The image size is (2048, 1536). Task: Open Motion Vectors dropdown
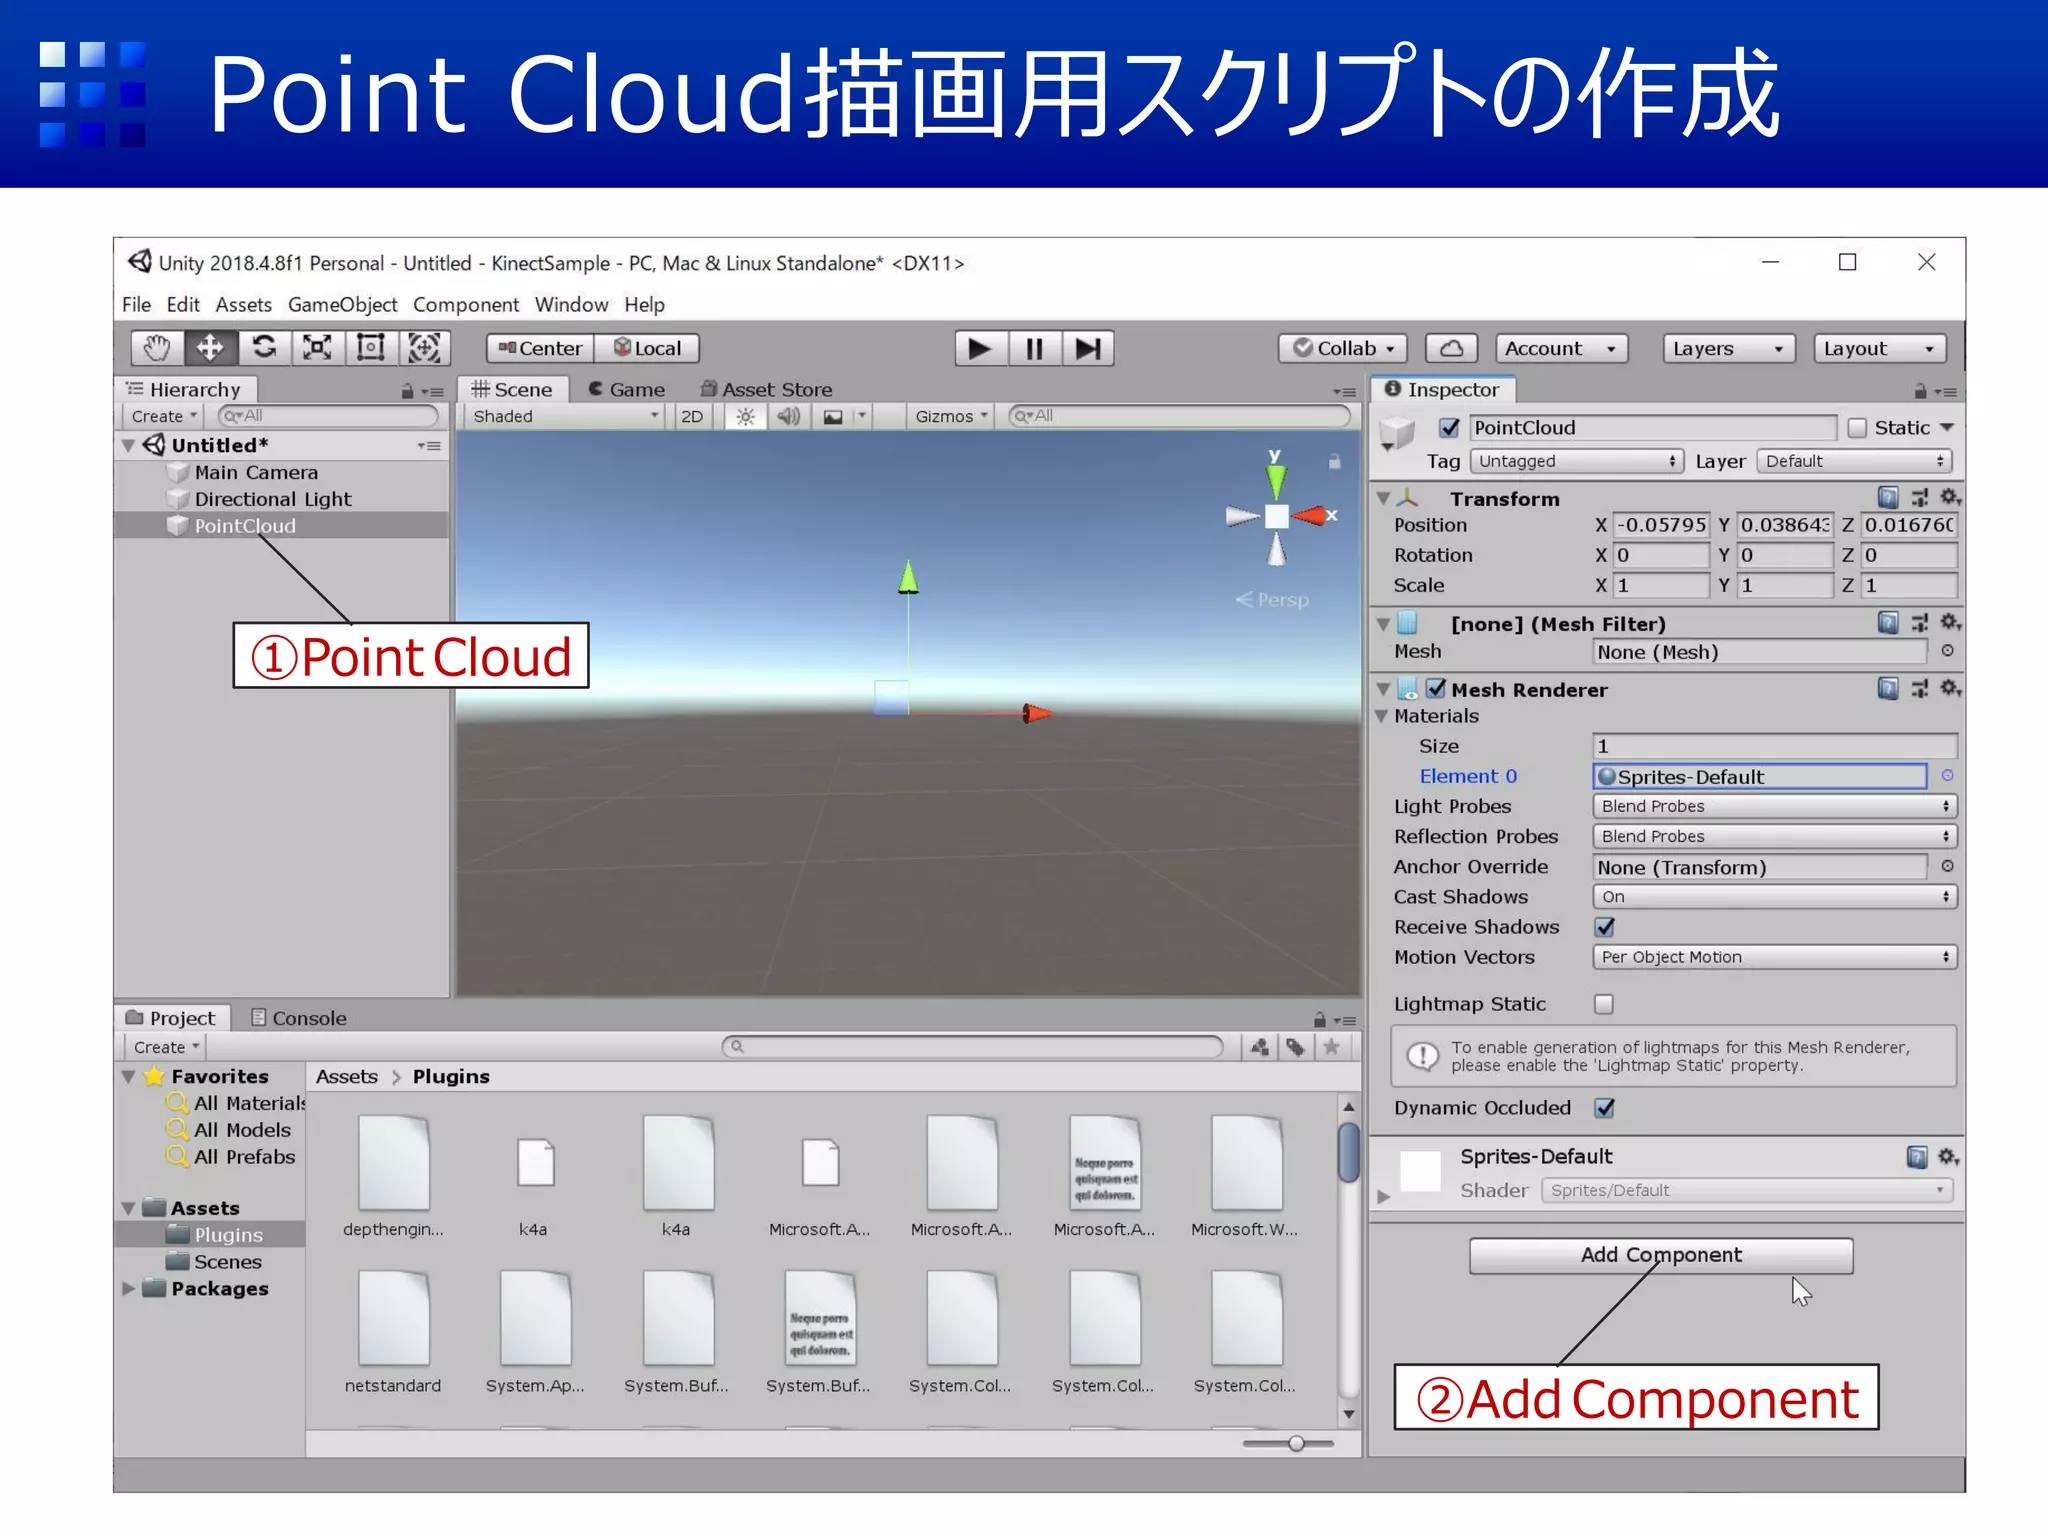[1774, 957]
